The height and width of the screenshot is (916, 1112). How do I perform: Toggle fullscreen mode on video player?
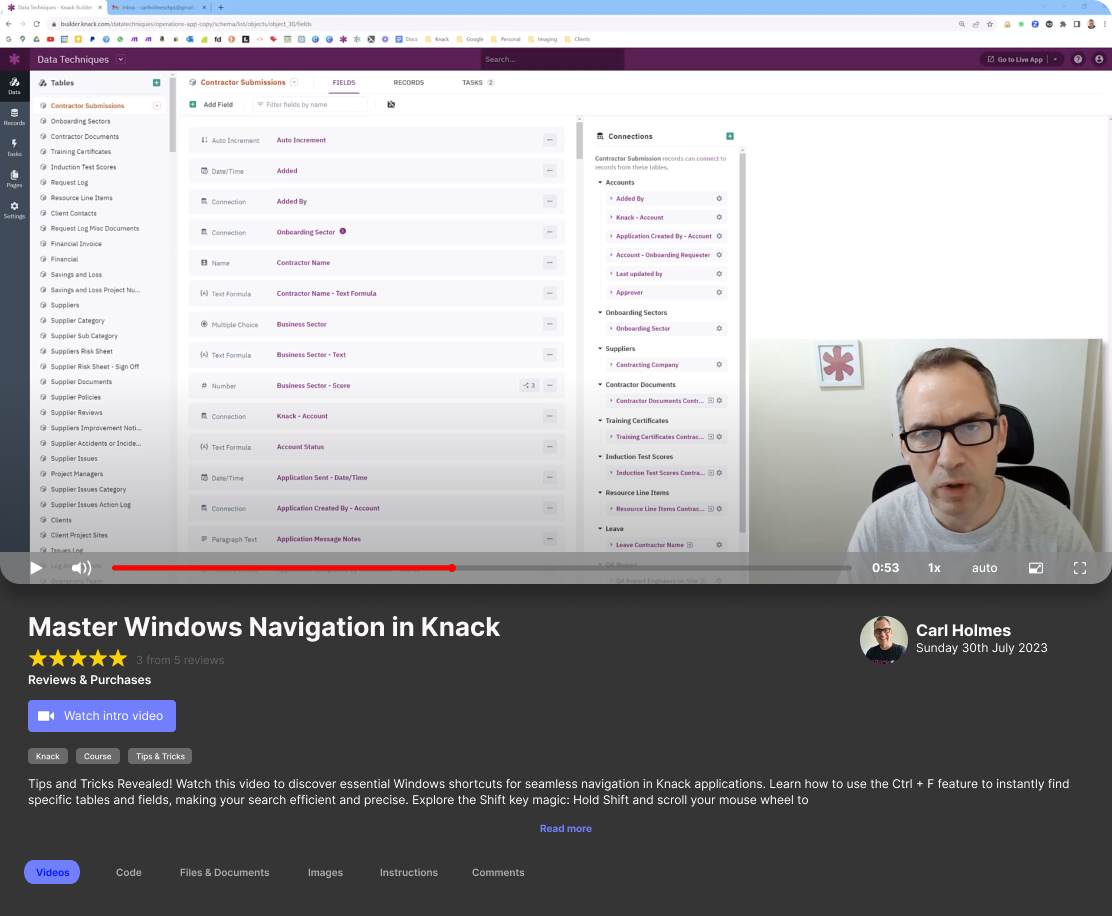click(x=1079, y=568)
